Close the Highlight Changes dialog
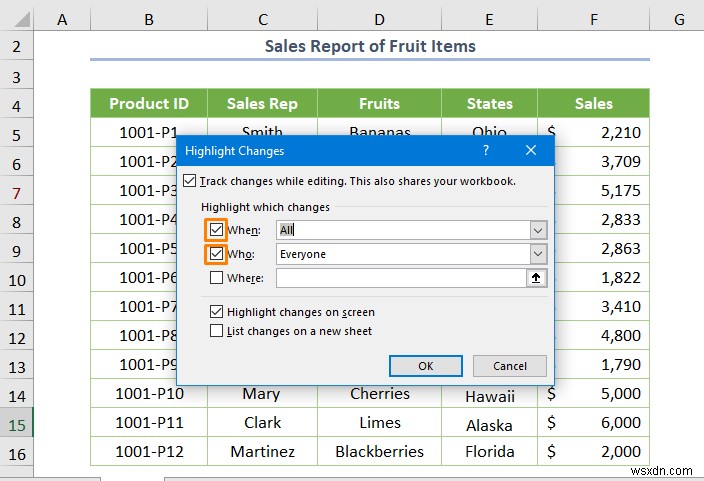The width and height of the screenshot is (704, 481). [531, 151]
